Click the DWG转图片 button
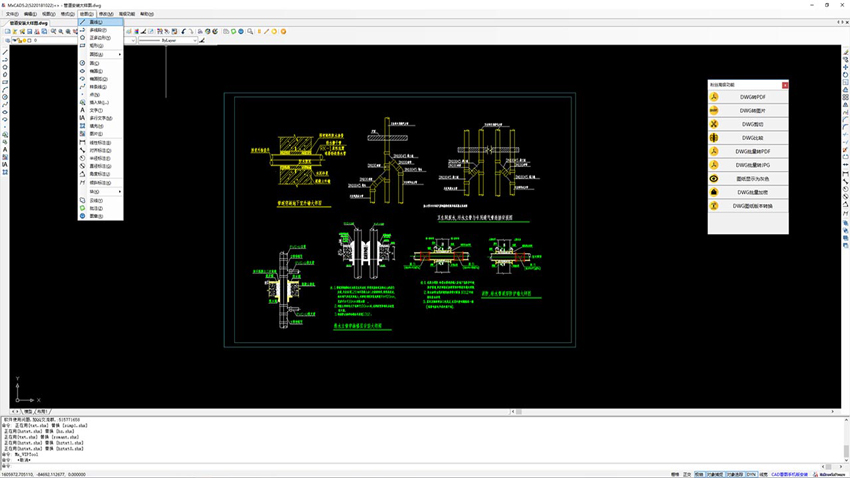 click(x=748, y=111)
